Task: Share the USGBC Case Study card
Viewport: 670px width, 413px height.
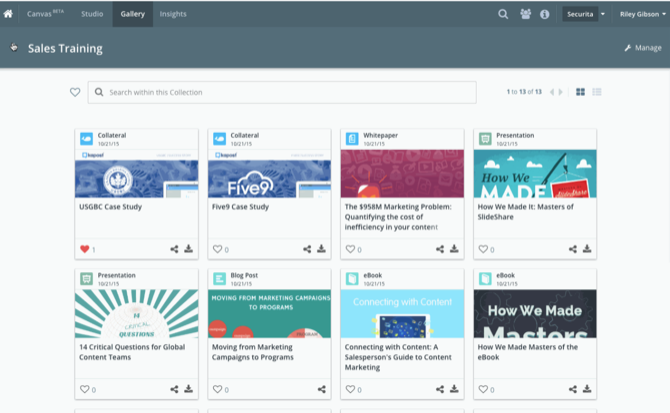Action: (174, 249)
